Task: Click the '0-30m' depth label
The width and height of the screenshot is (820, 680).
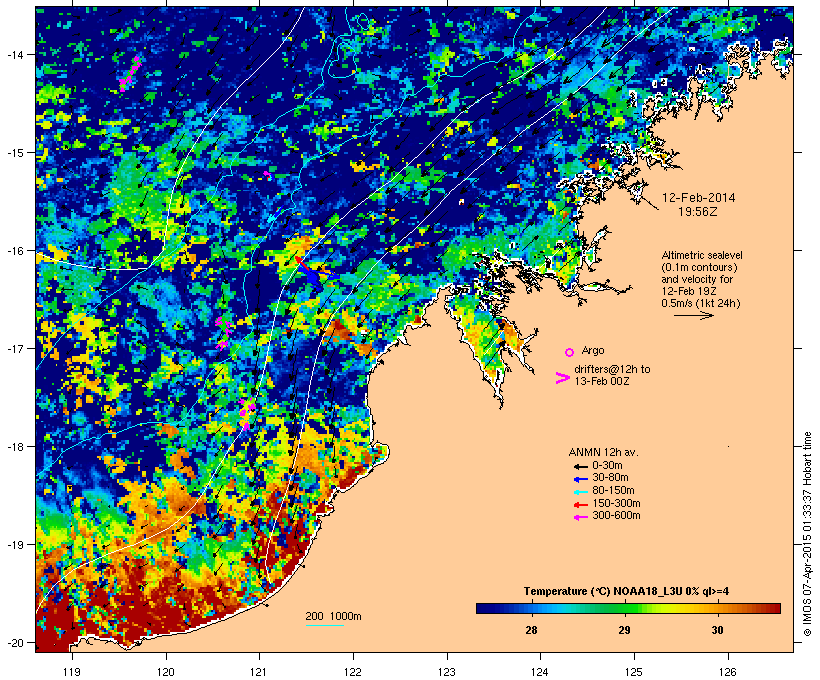Action: point(607,466)
